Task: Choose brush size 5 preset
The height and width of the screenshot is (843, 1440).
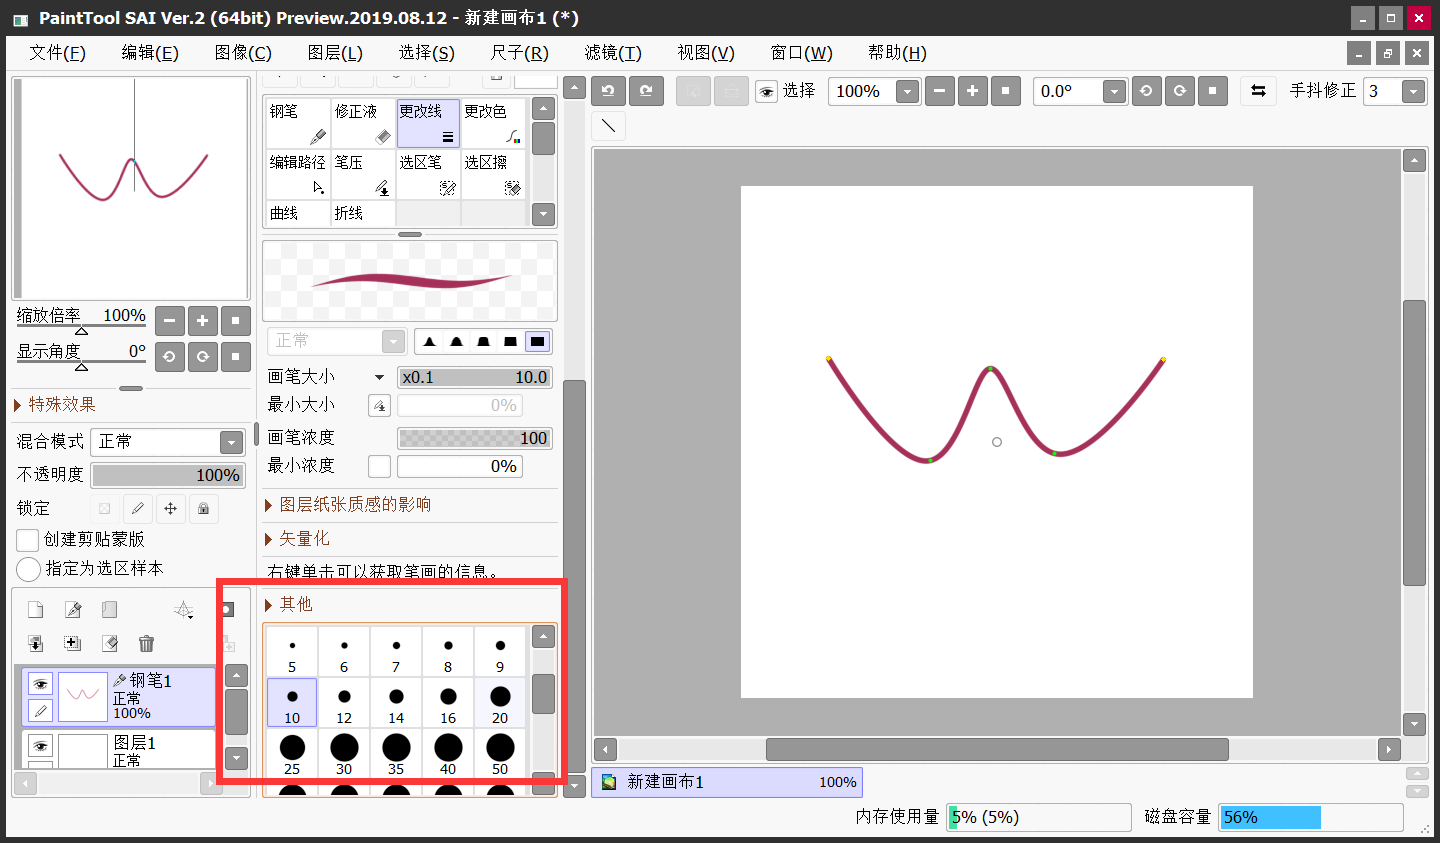Action: [x=292, y=652]
